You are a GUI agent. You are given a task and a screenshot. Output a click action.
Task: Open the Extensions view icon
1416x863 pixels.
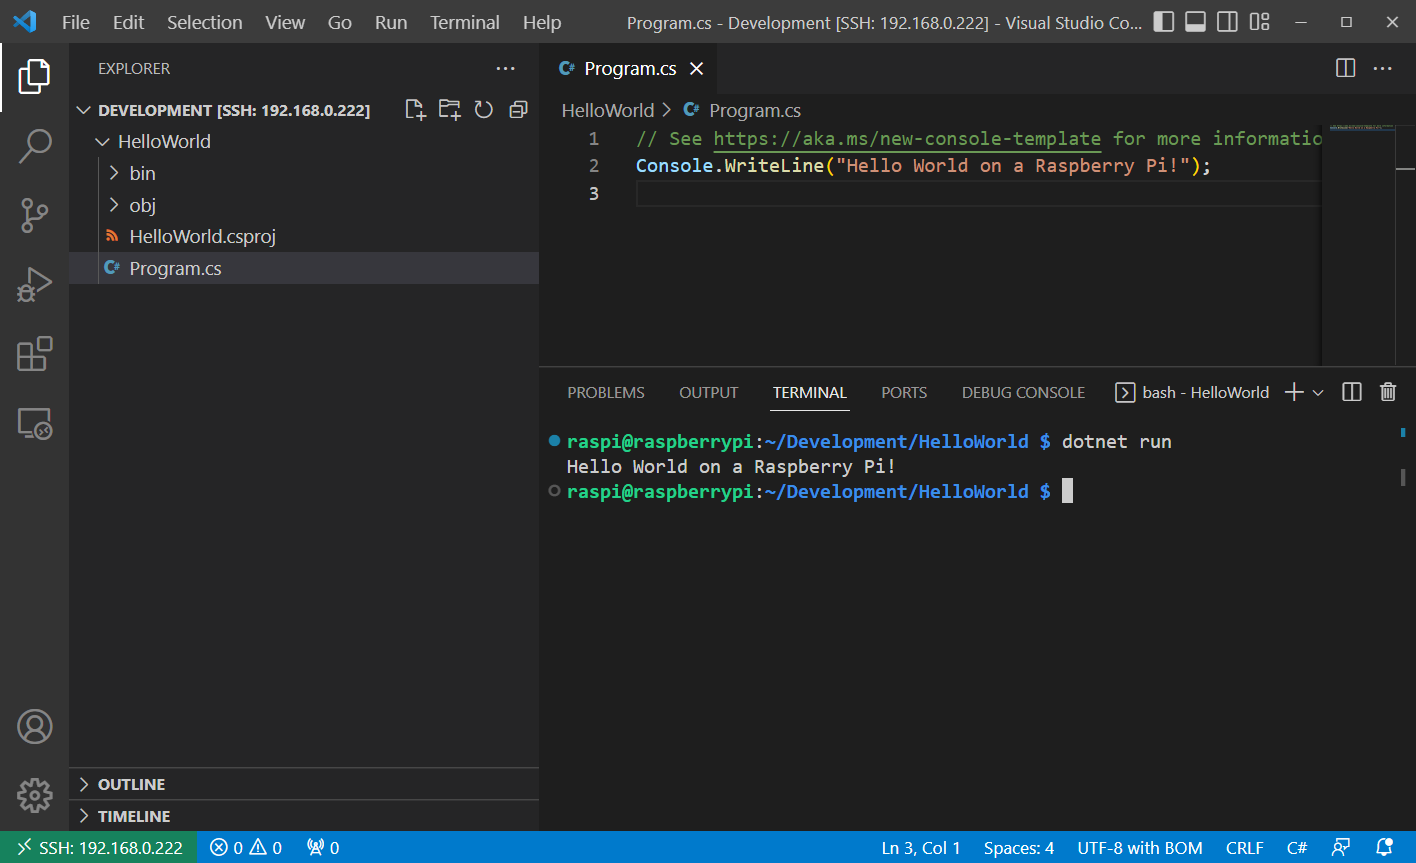34,354
